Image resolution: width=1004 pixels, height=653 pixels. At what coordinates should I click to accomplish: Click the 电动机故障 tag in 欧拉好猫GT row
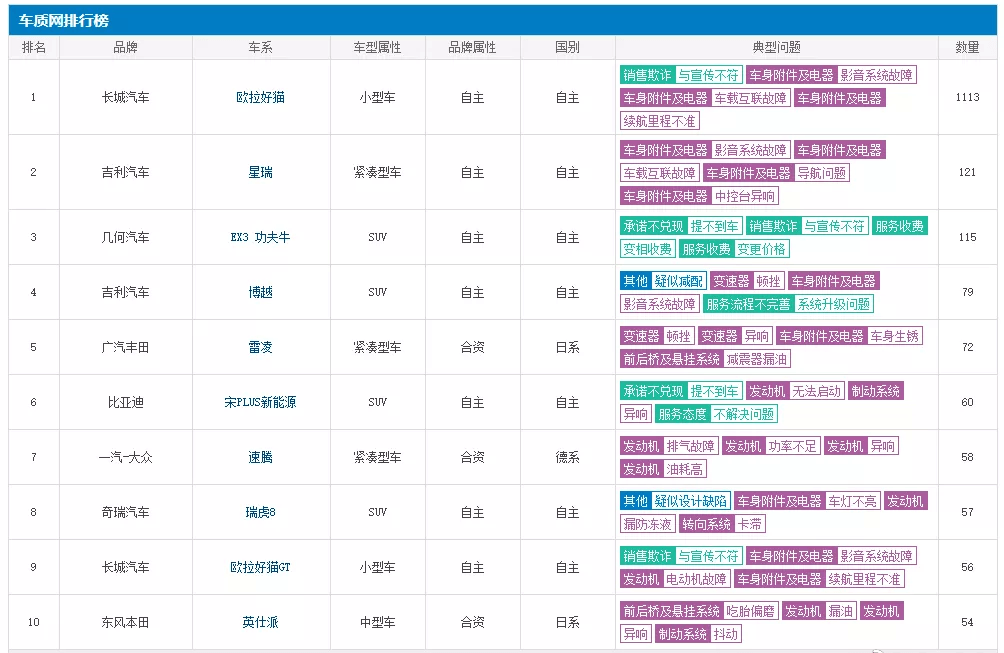click(x=696, y=579)
